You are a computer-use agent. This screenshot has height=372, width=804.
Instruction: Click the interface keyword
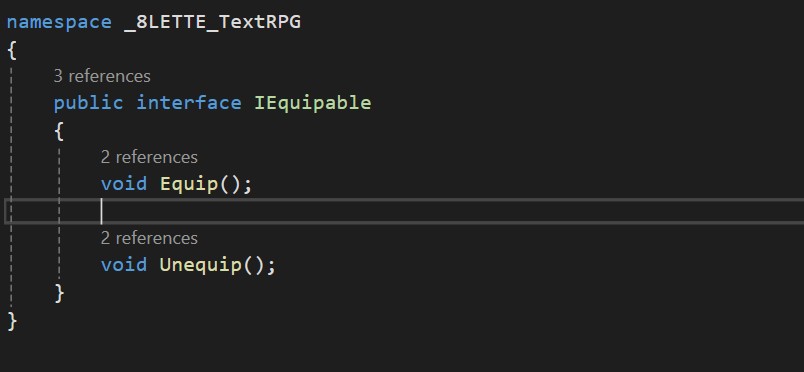(x=189, y=103)
